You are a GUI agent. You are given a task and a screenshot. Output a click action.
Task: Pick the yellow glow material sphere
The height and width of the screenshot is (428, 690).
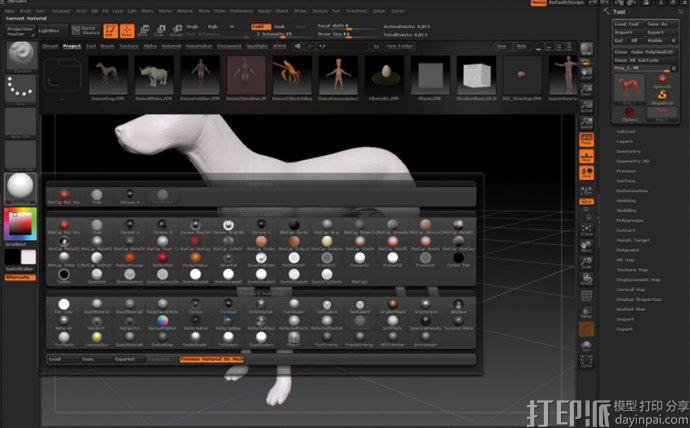[x=97, y=339]
